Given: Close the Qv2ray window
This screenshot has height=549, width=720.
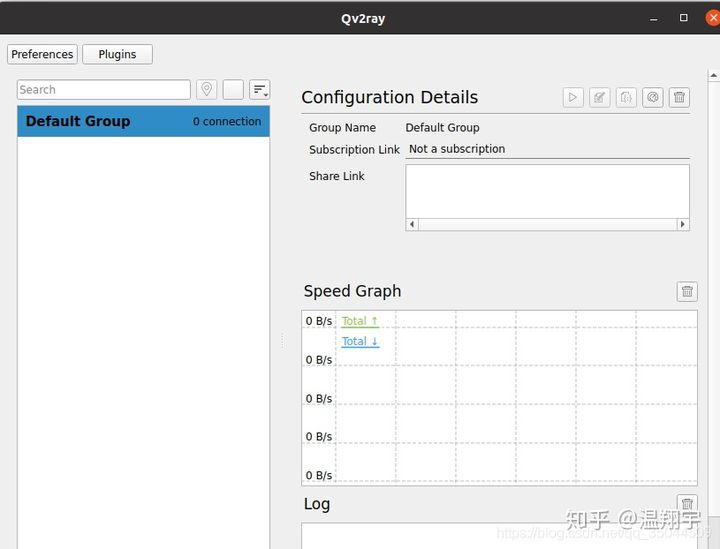Looking at the screenshot, I should click(713, 18).
